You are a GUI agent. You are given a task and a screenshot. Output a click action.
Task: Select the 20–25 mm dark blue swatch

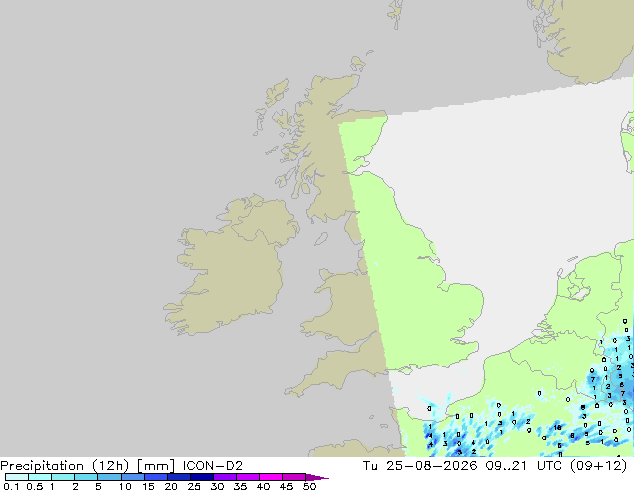[x=179, y=477]
